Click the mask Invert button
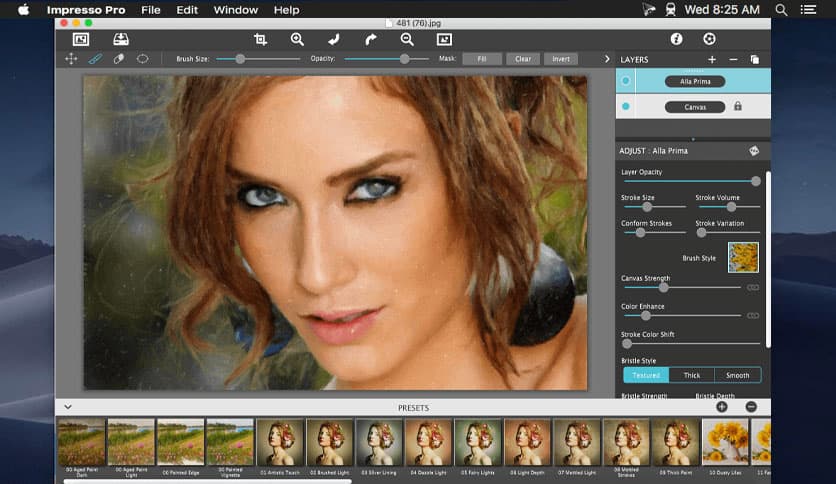This screenshot has height=484, width=836. (x=561, y=59)
